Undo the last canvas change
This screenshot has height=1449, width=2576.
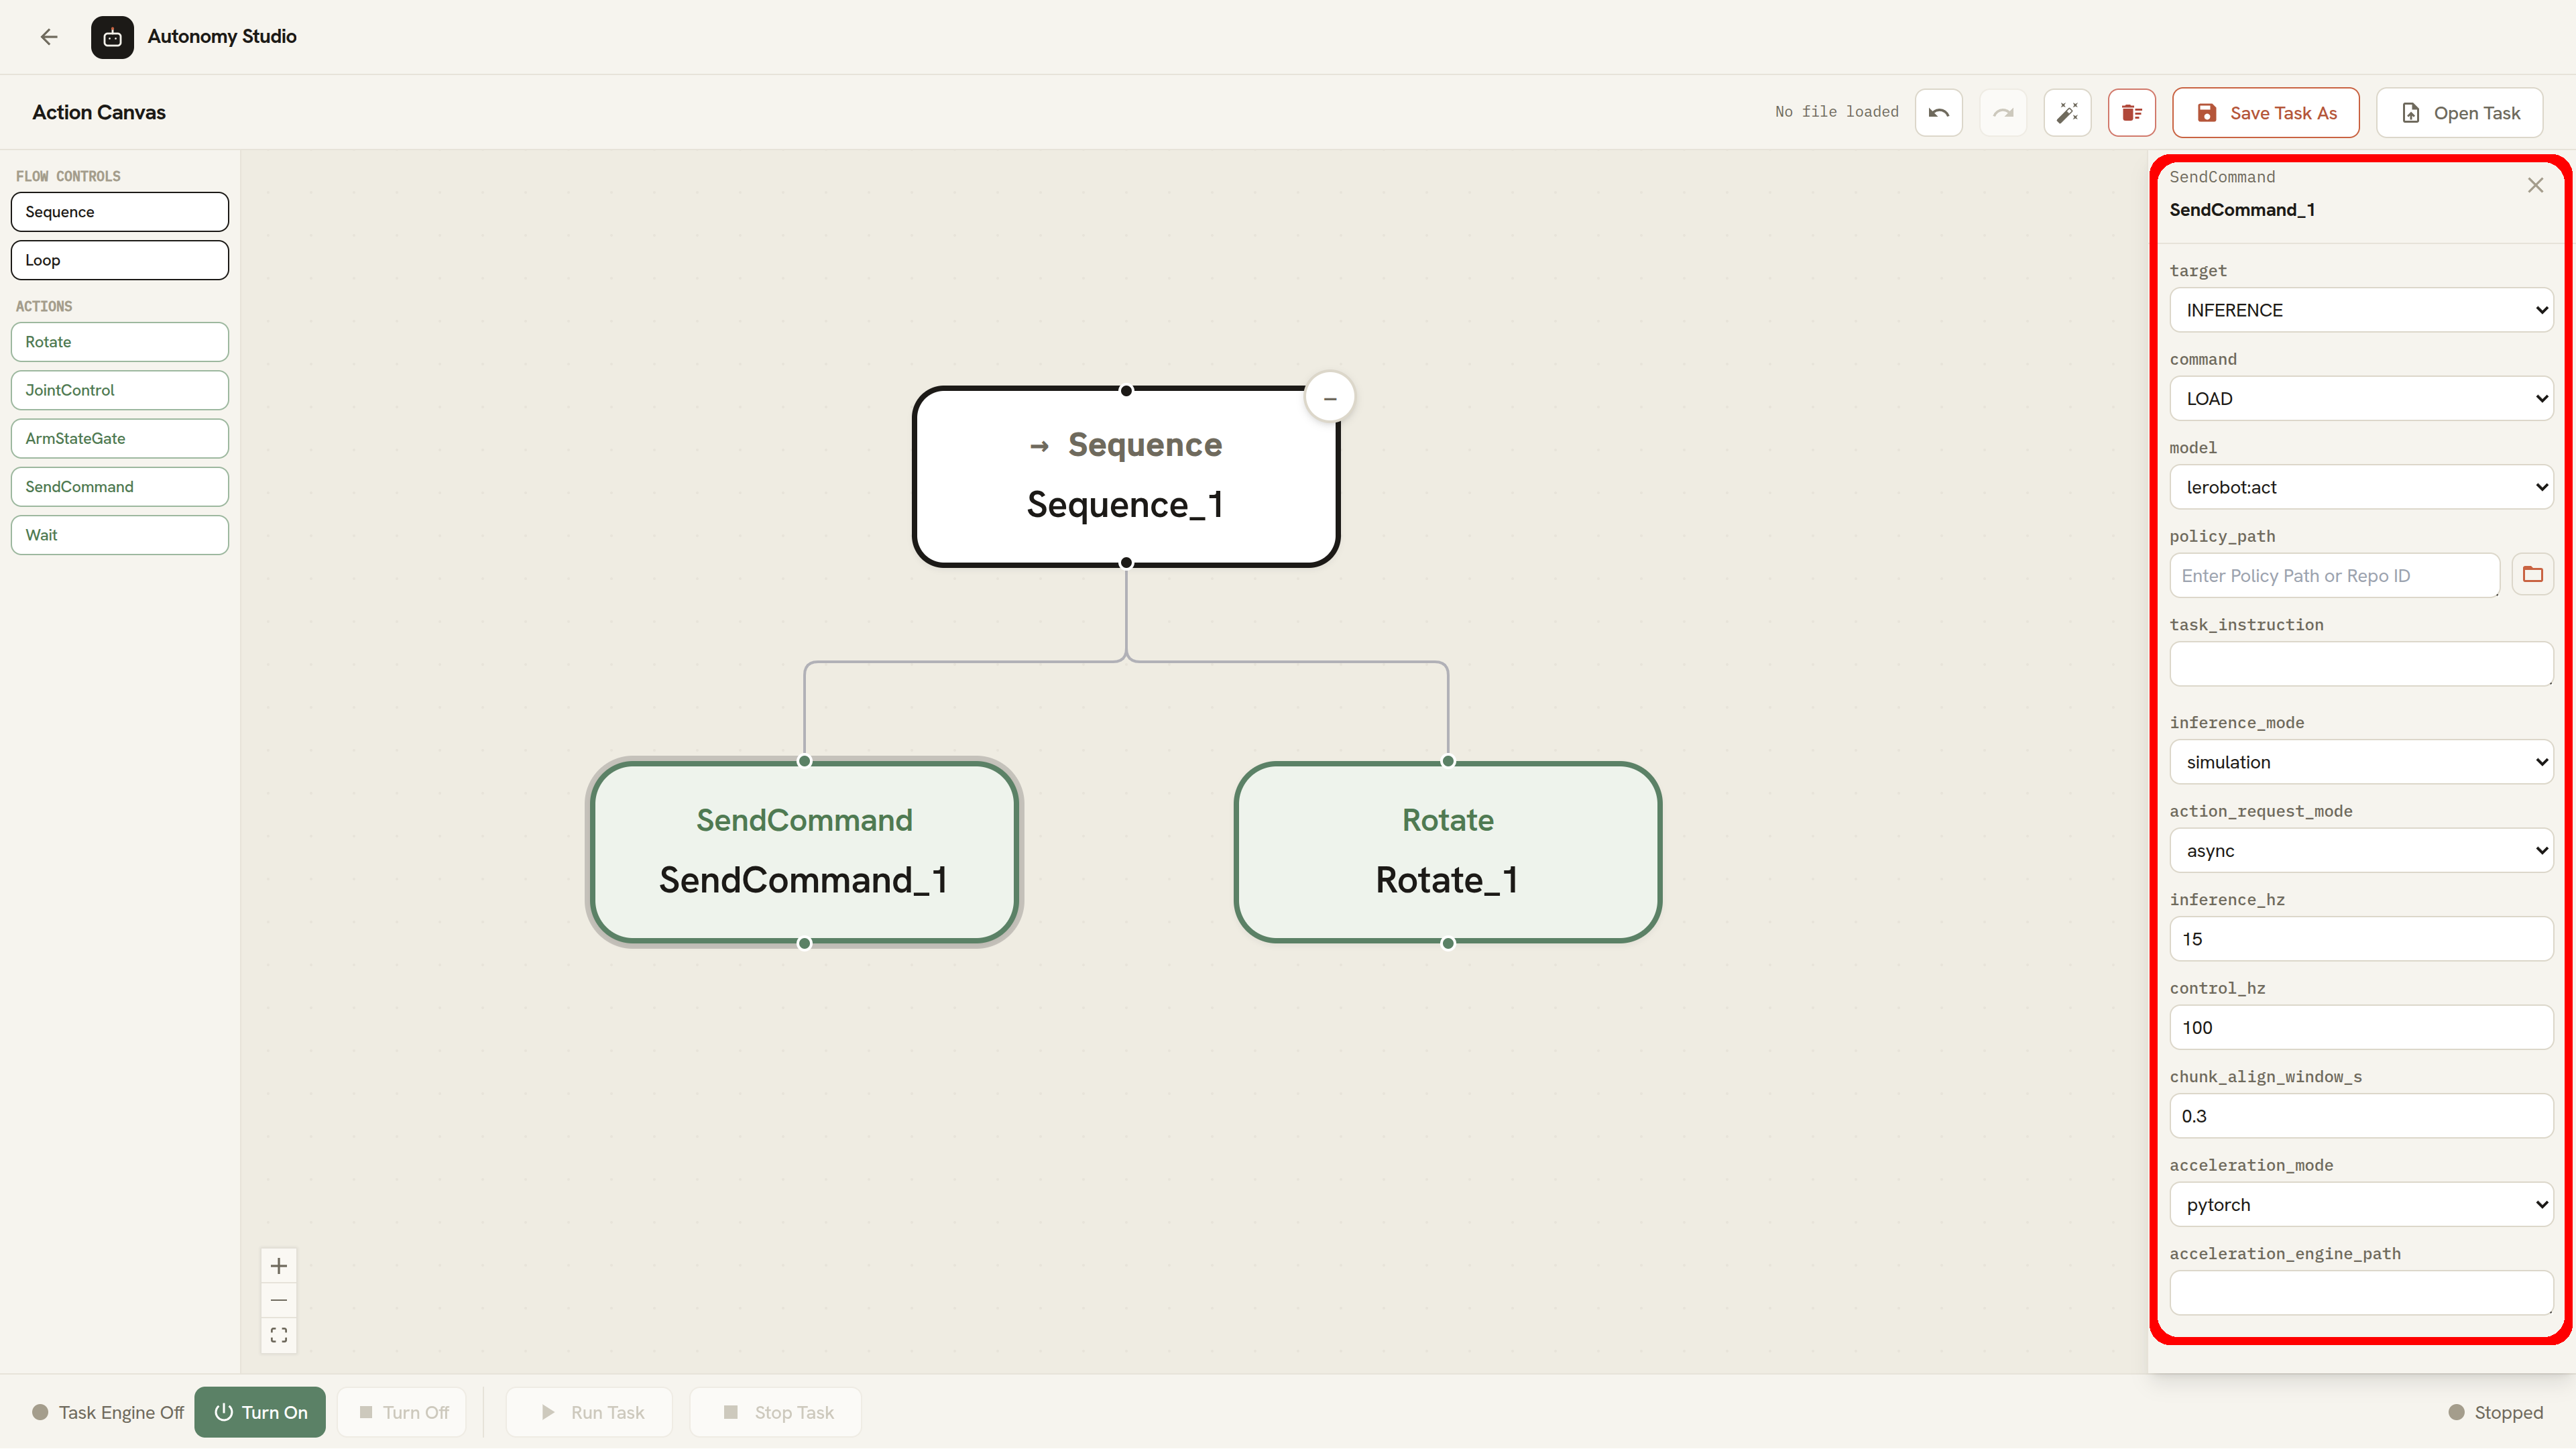tap(1938, 112)
